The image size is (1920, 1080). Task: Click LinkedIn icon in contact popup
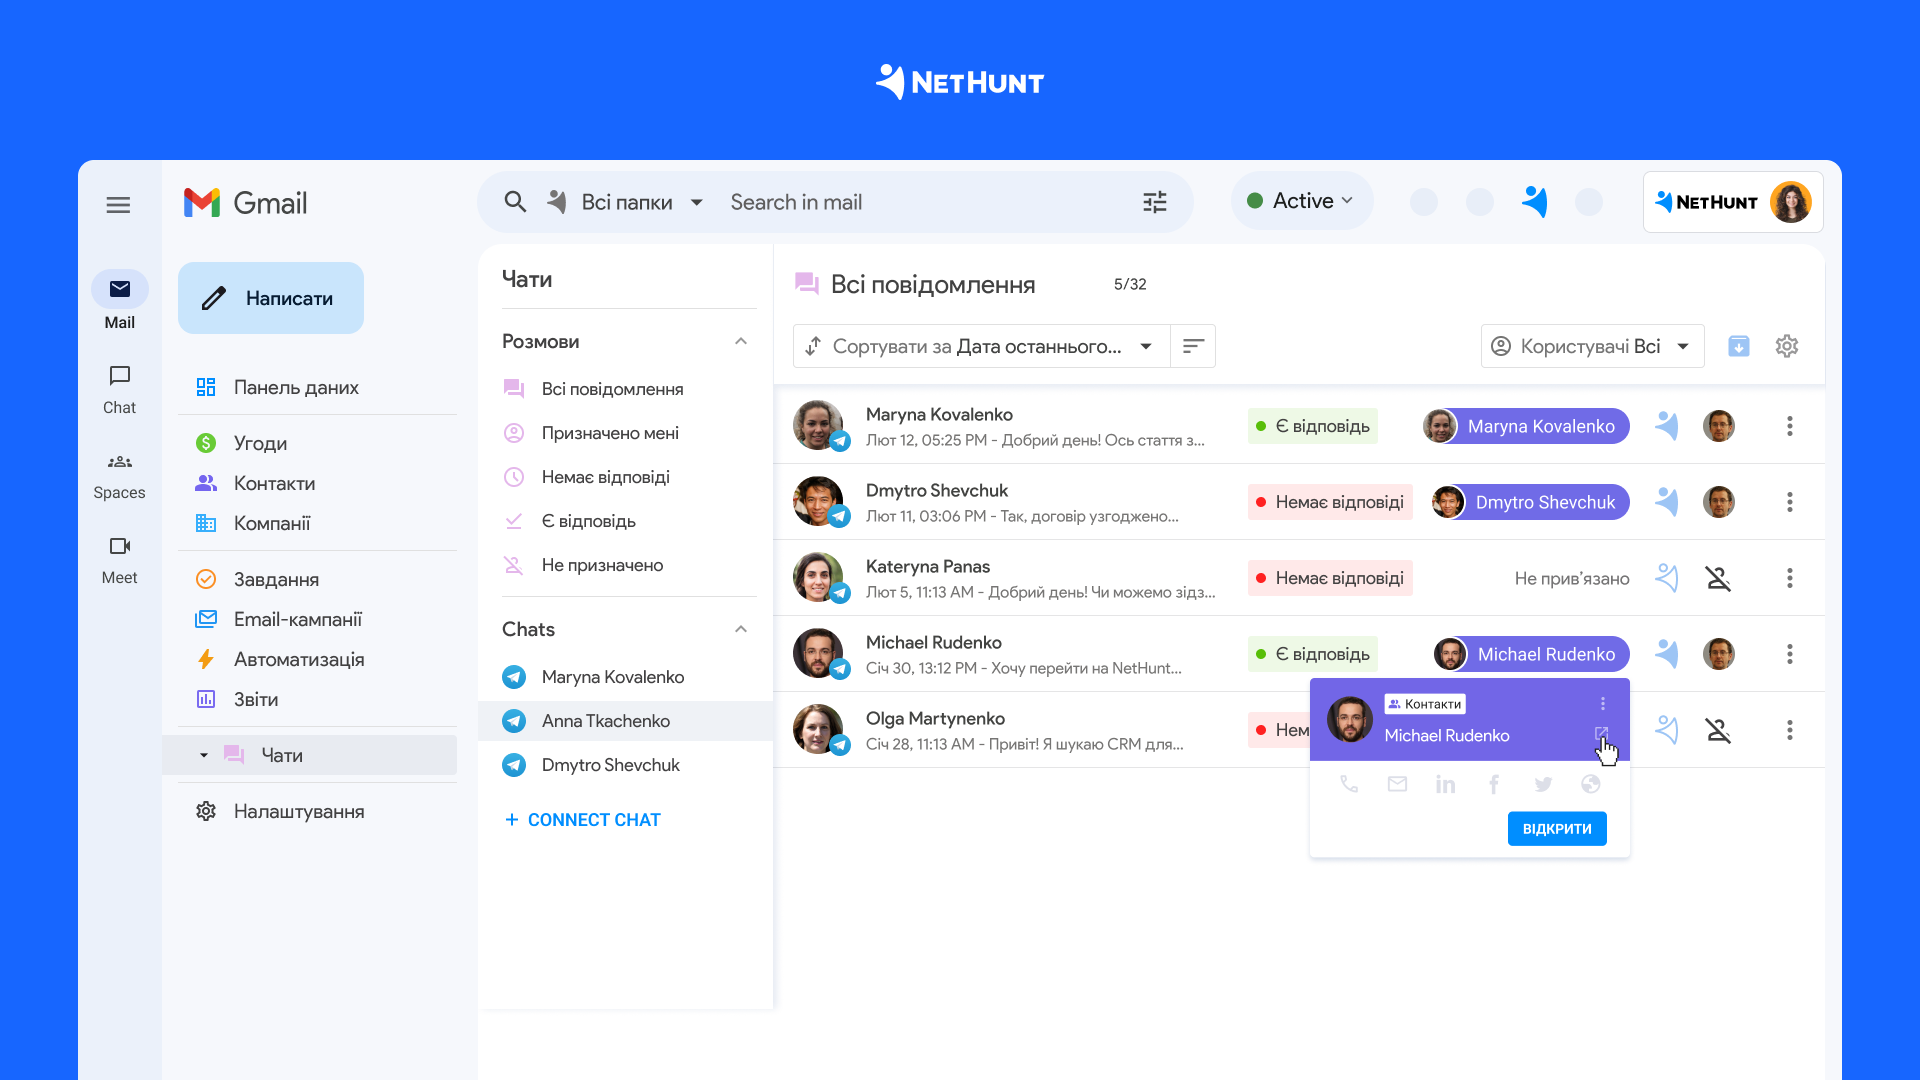click(x=1445, y=784)
